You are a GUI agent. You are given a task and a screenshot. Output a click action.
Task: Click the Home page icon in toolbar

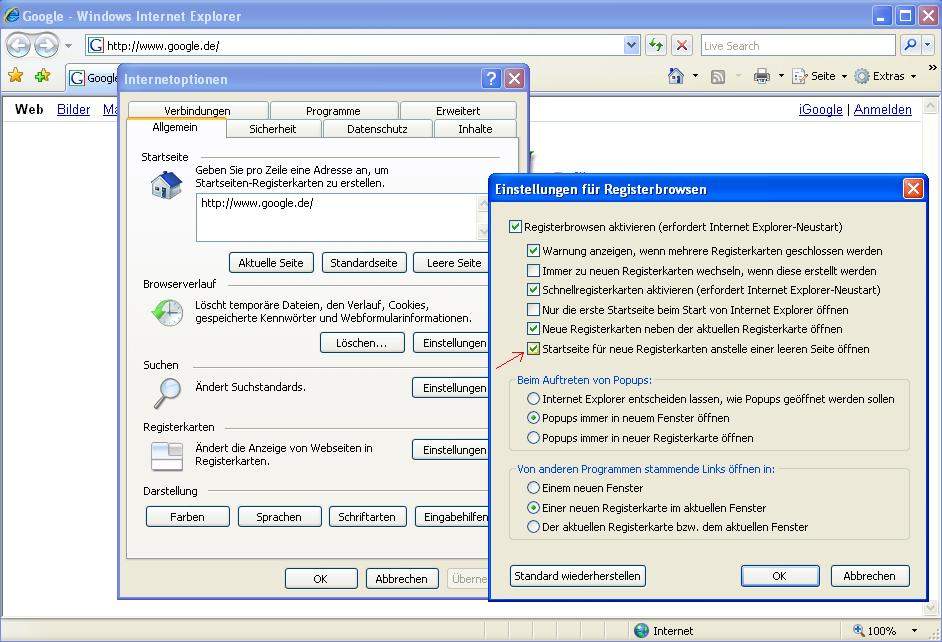click(x=676, y=76)
